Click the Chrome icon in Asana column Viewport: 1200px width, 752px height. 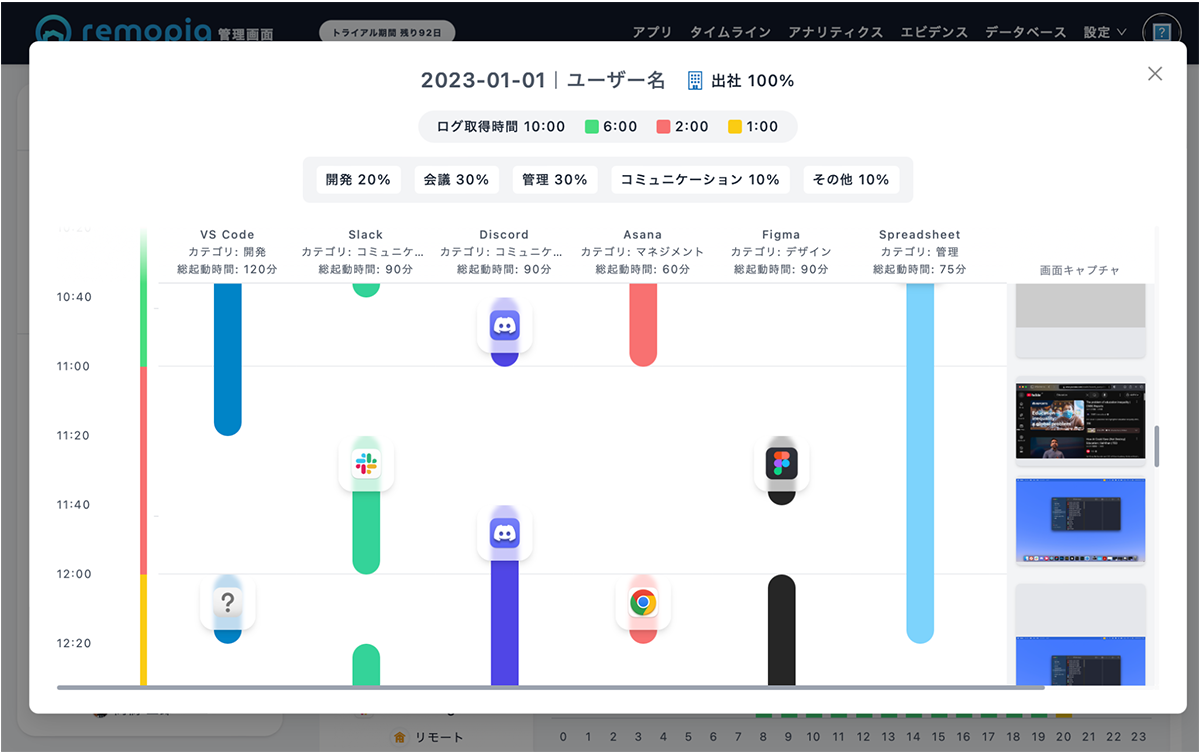(643, 602)
